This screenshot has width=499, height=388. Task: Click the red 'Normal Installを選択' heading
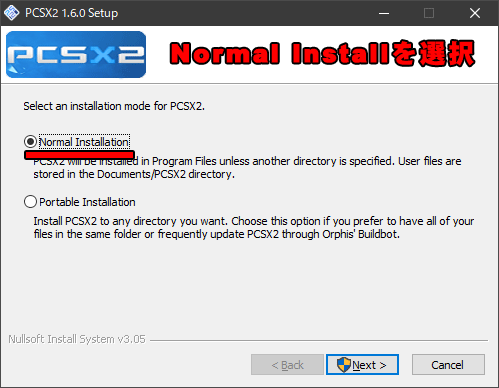click(x=322, y=54)
